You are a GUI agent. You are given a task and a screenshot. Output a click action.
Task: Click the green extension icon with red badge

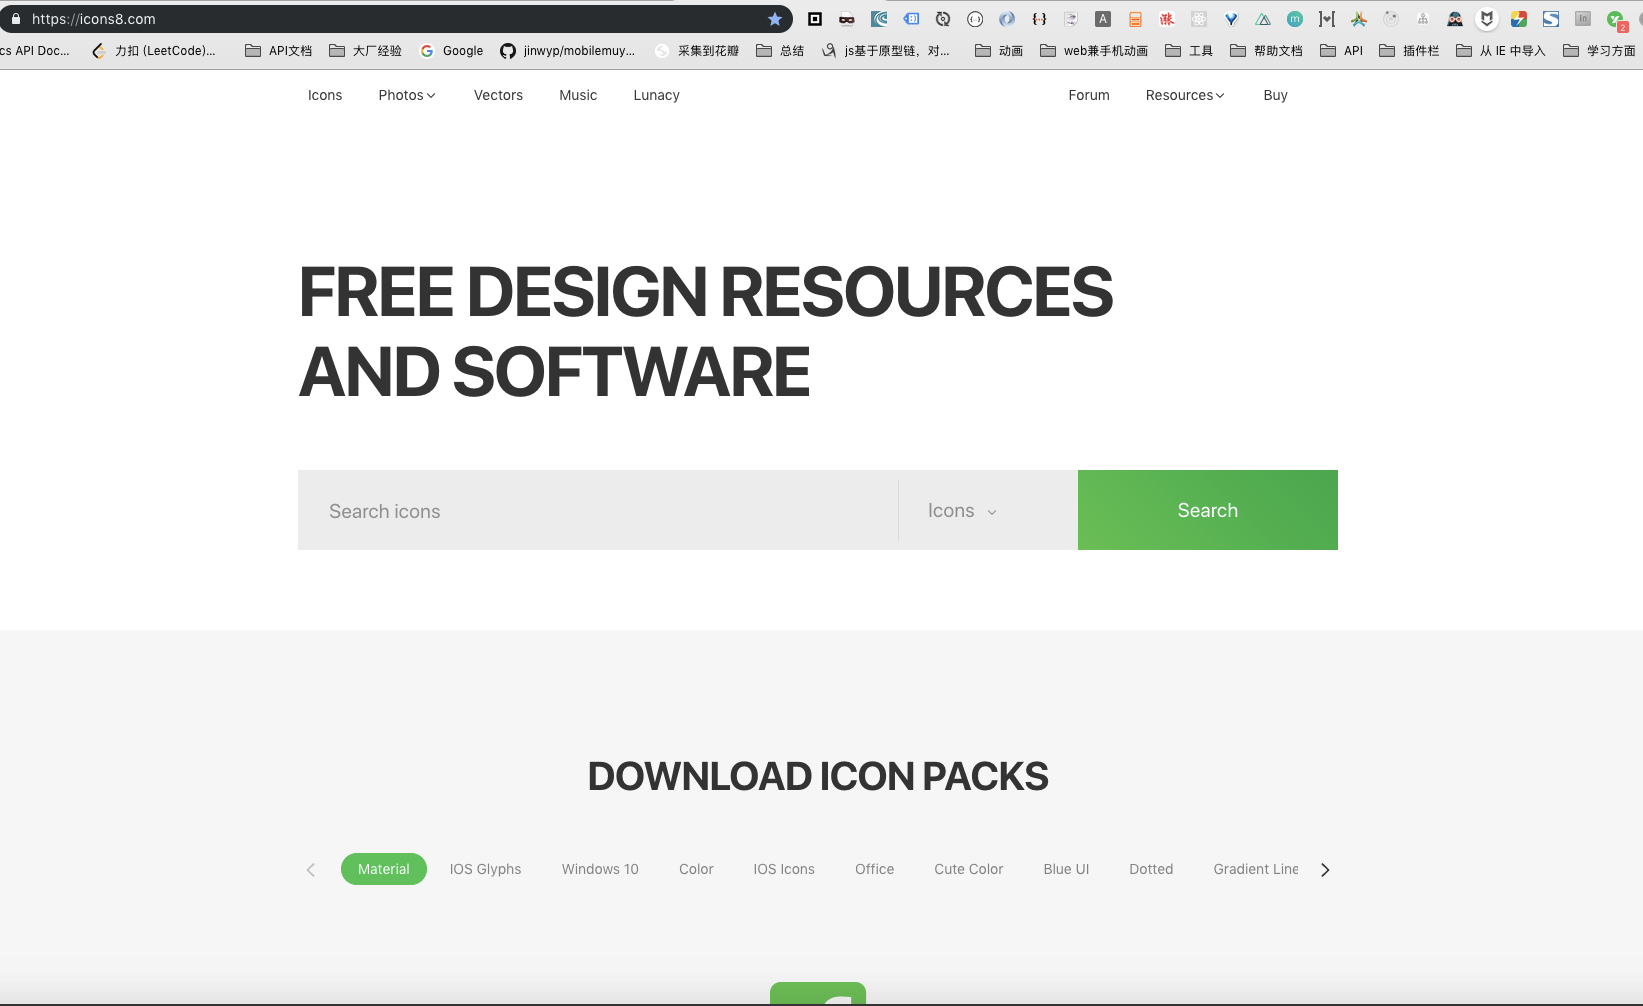1616,20
